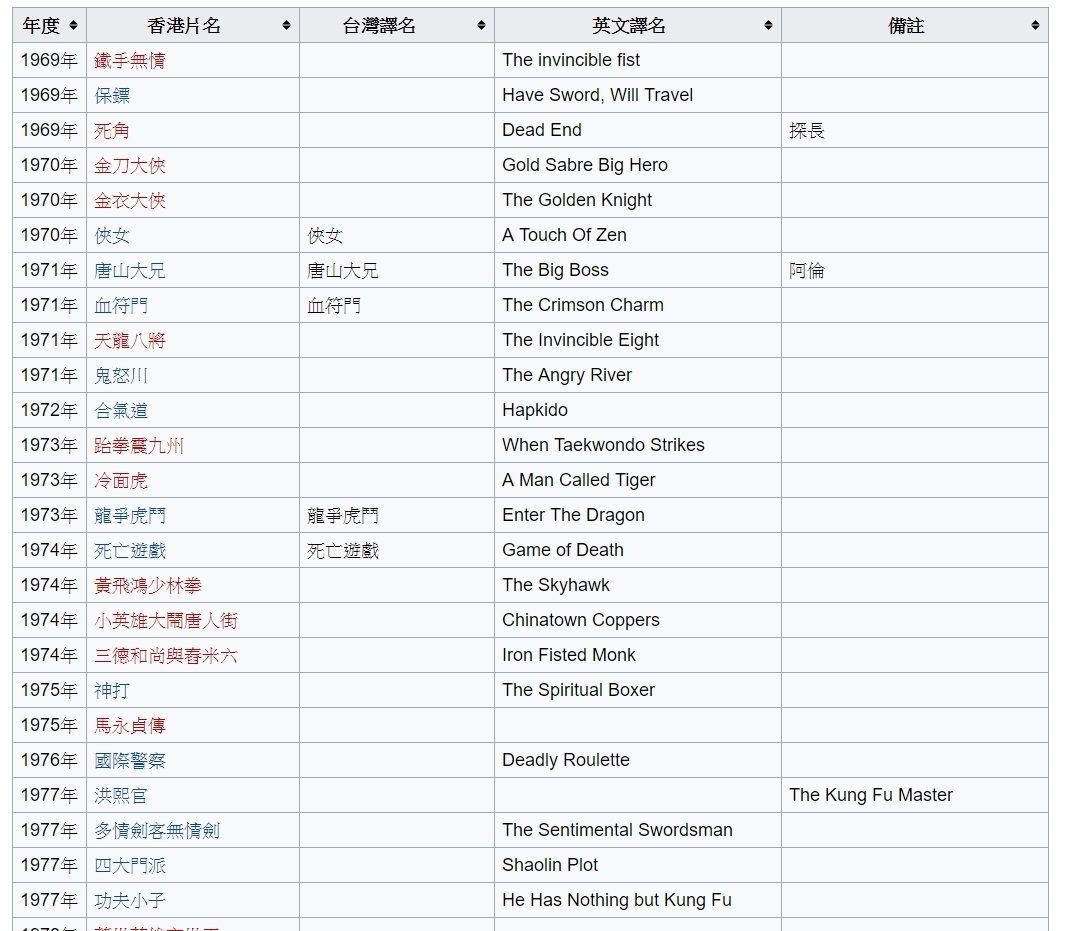
Task: Click the 功夫小子 film link
Action: tap(130, 901)
